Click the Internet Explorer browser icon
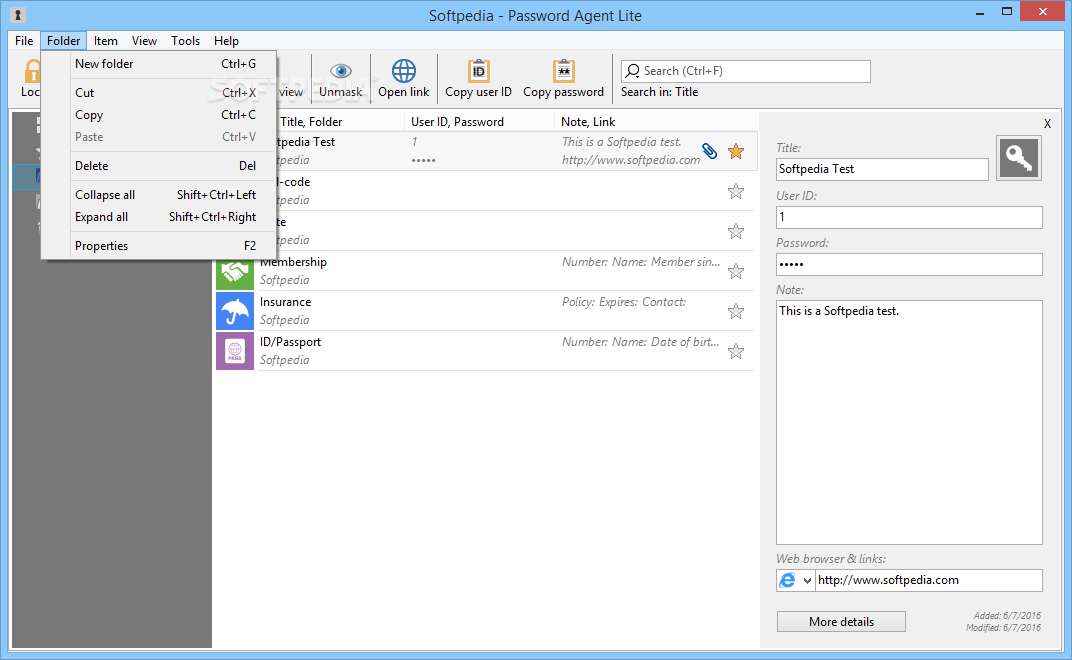This screenshot has height=660, width=1072. (x=788, y=580)
